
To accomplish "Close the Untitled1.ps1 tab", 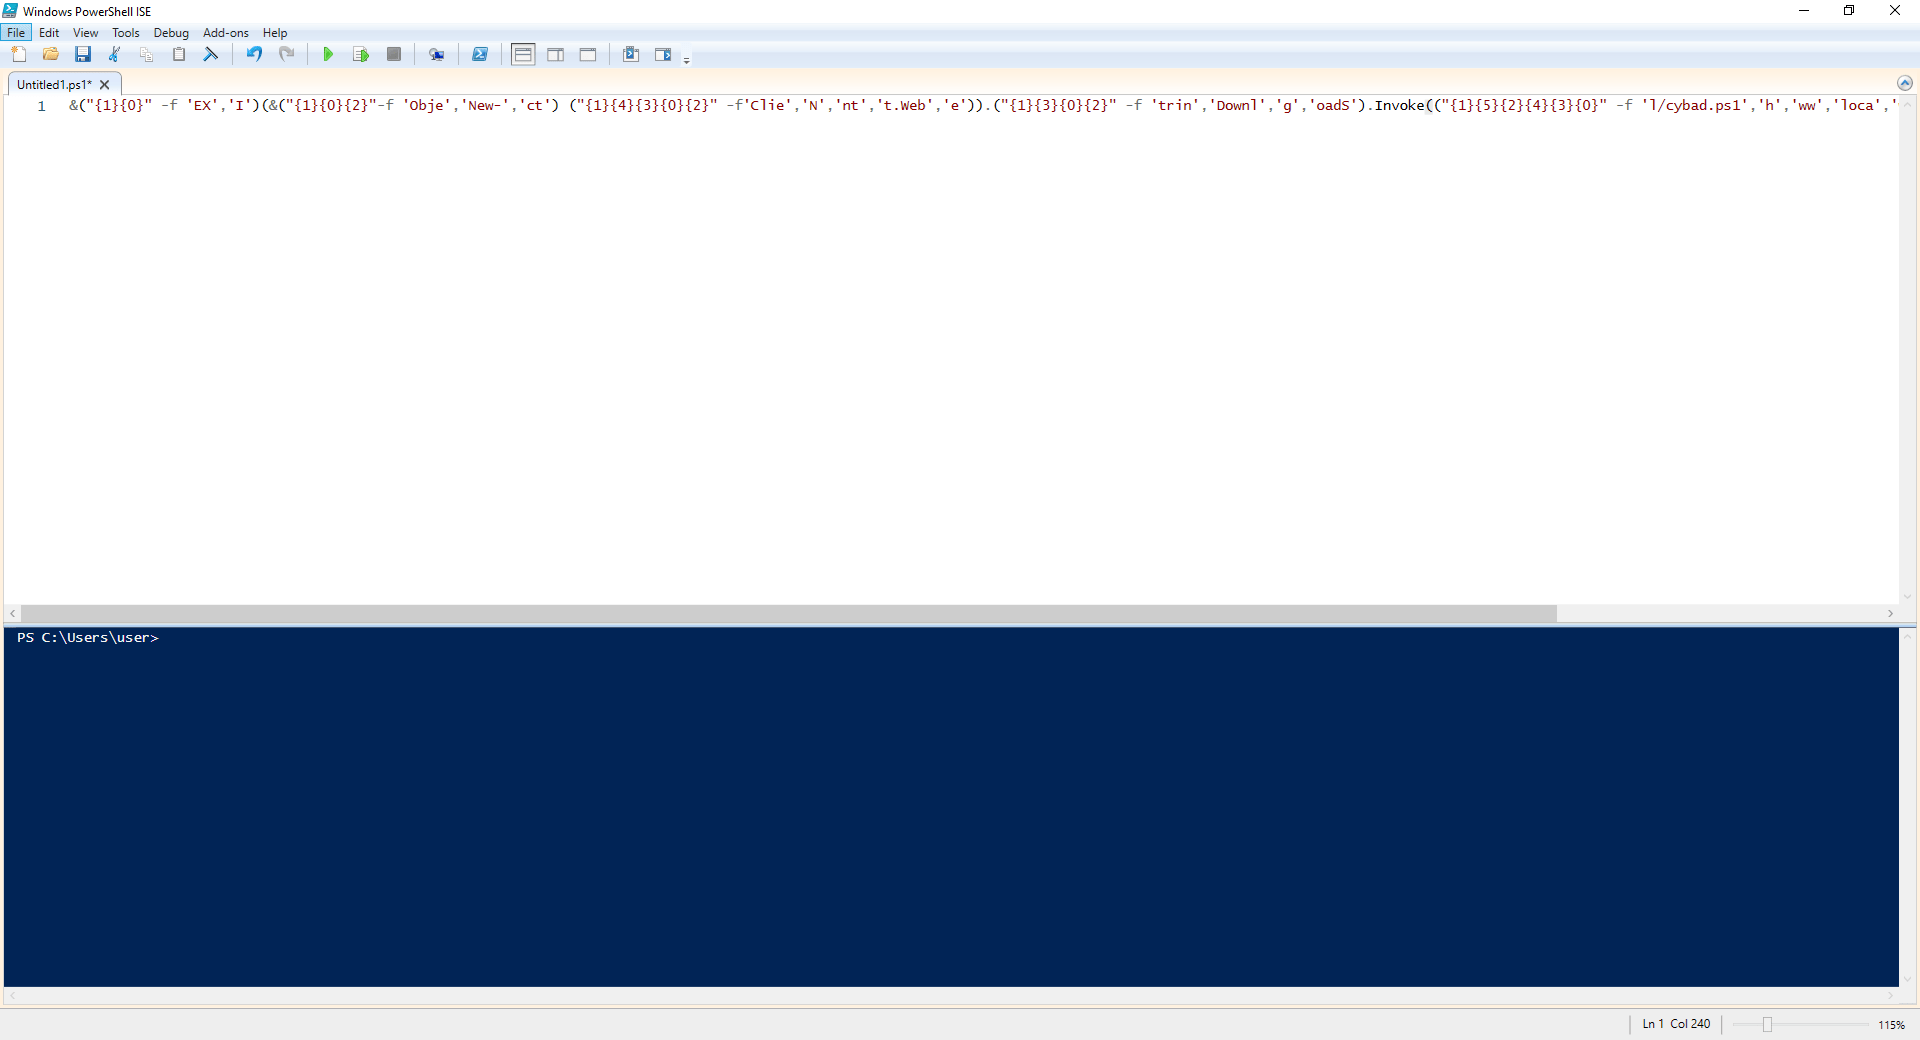I will 105,85.
